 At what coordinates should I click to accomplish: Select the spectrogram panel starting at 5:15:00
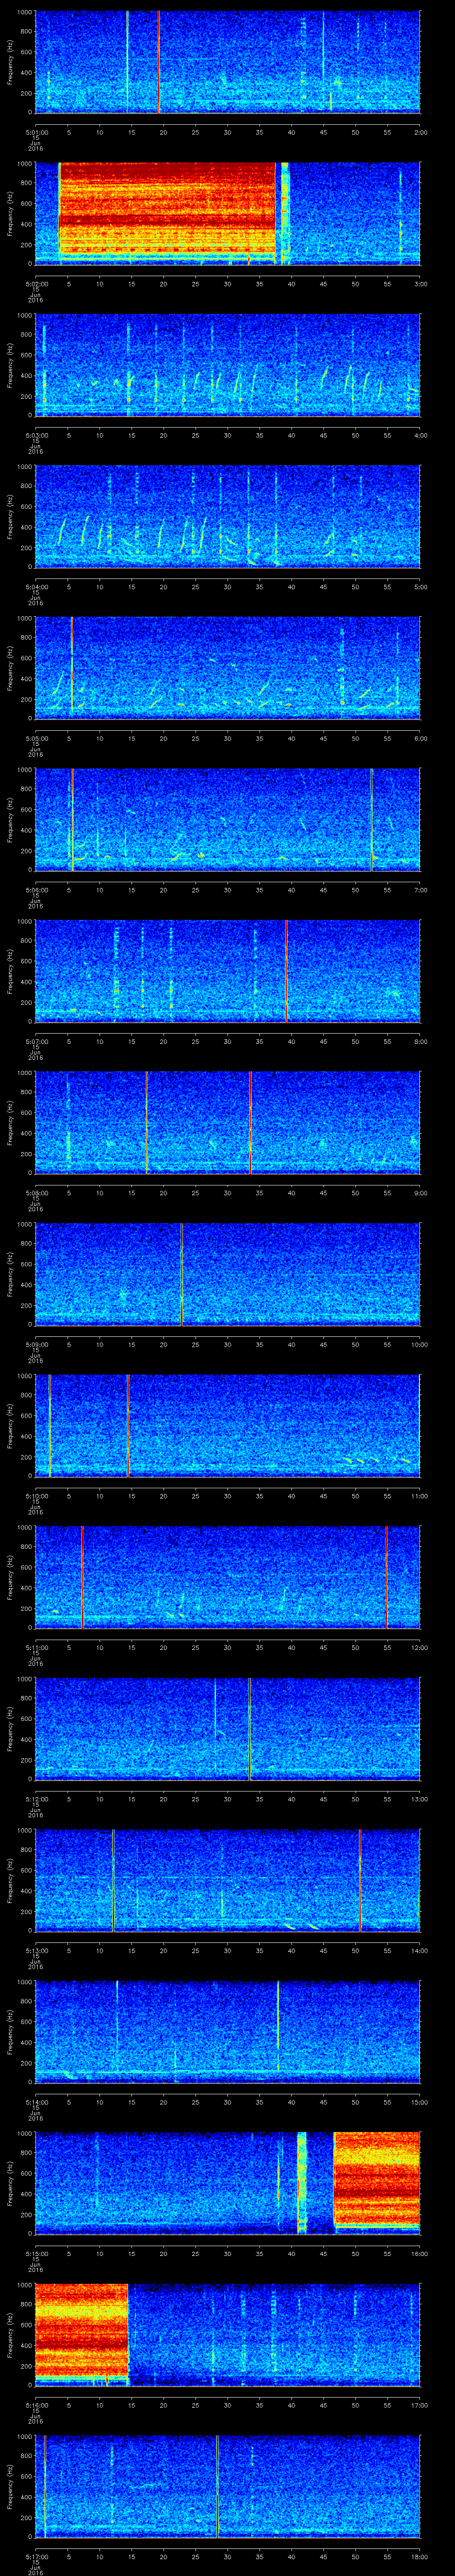point(227,2183)
